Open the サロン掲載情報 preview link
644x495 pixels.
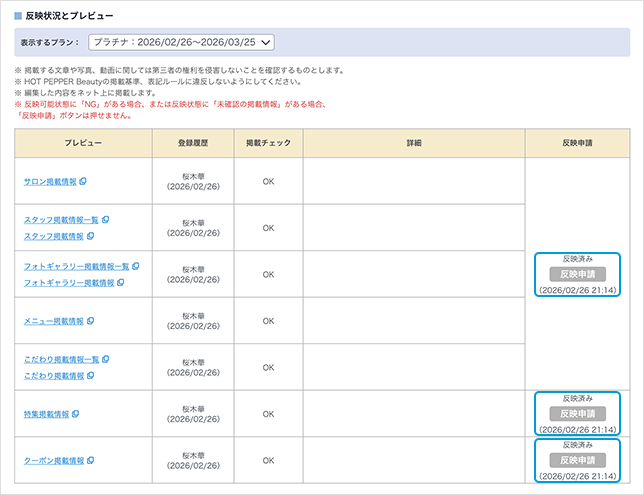pos(50,181)
